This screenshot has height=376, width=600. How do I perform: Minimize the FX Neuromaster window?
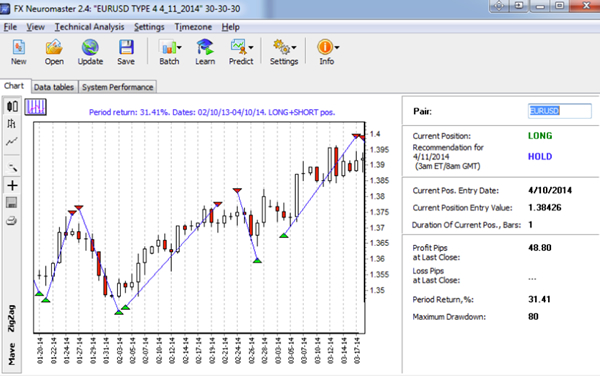(x=540, y=6)
